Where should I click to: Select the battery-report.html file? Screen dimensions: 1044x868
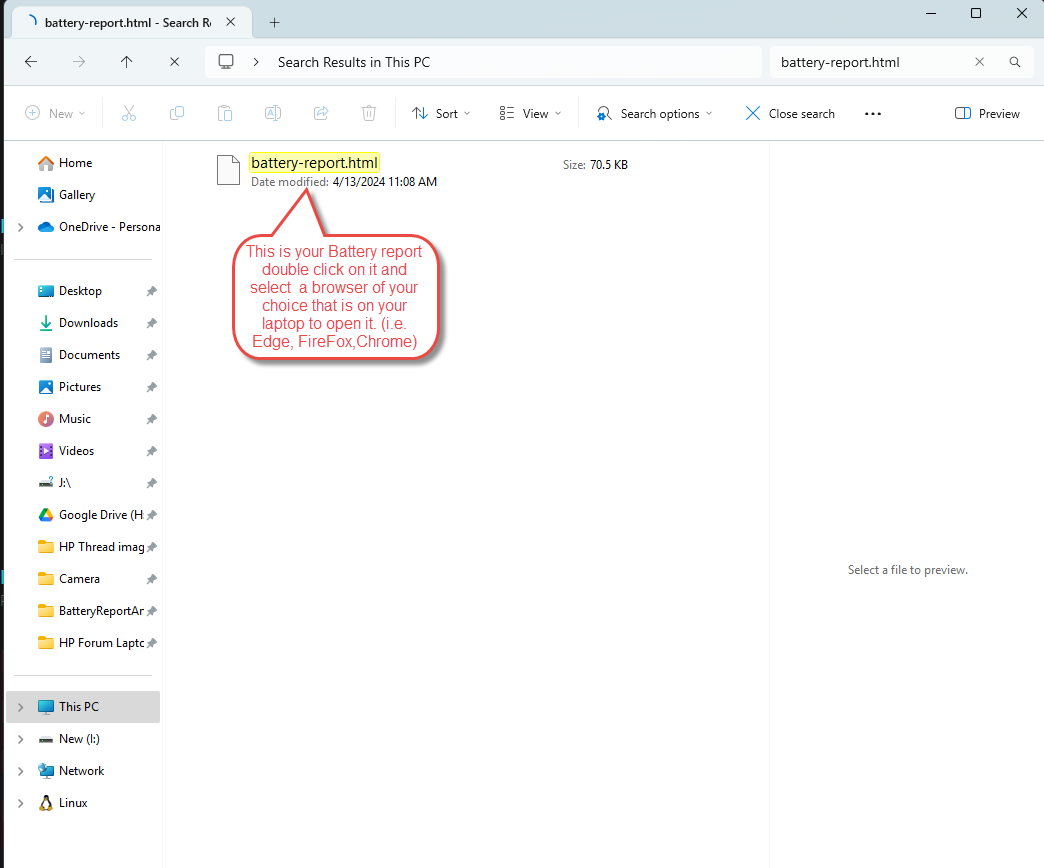coord(314,163)
